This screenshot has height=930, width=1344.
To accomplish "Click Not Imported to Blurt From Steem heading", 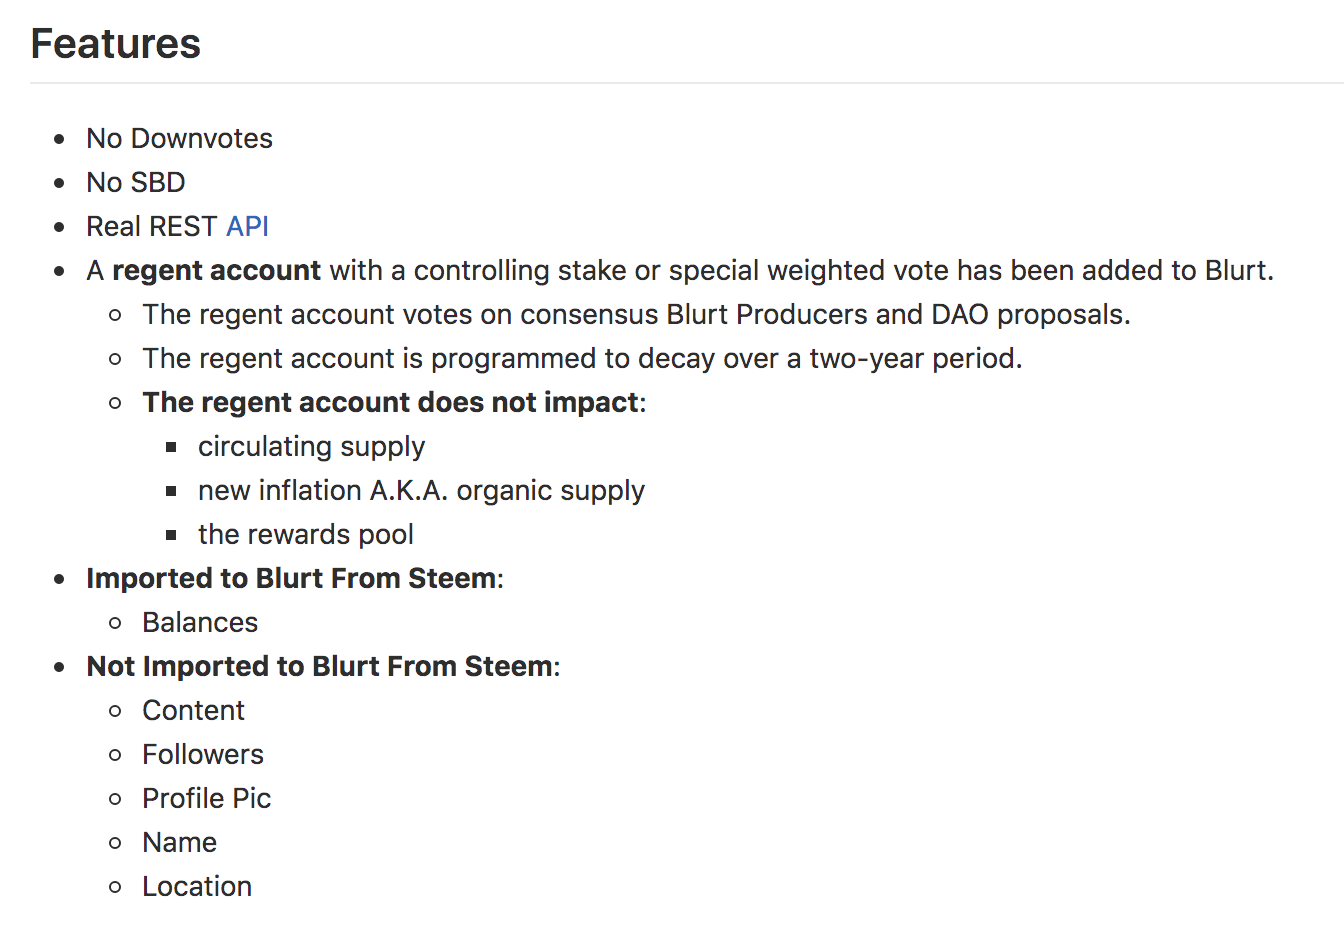I will pos(320,666).
